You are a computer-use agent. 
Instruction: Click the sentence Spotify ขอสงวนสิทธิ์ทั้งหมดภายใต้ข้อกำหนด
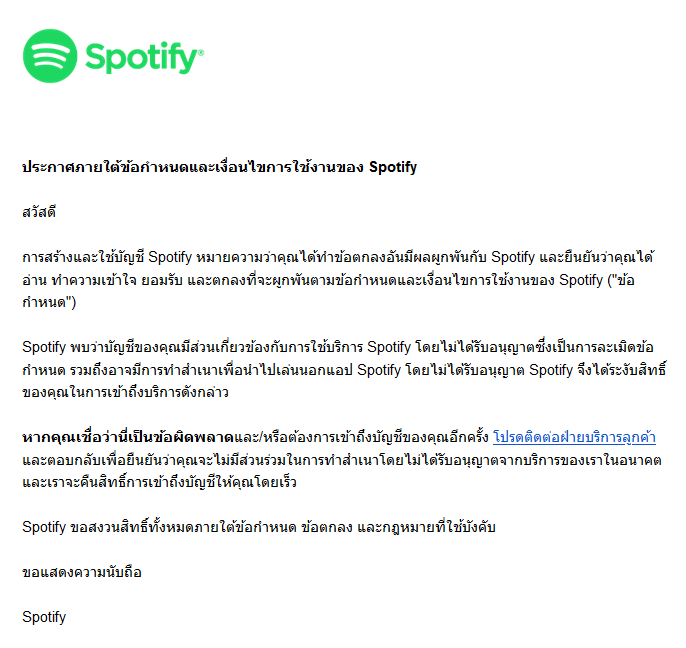[260, 527]
